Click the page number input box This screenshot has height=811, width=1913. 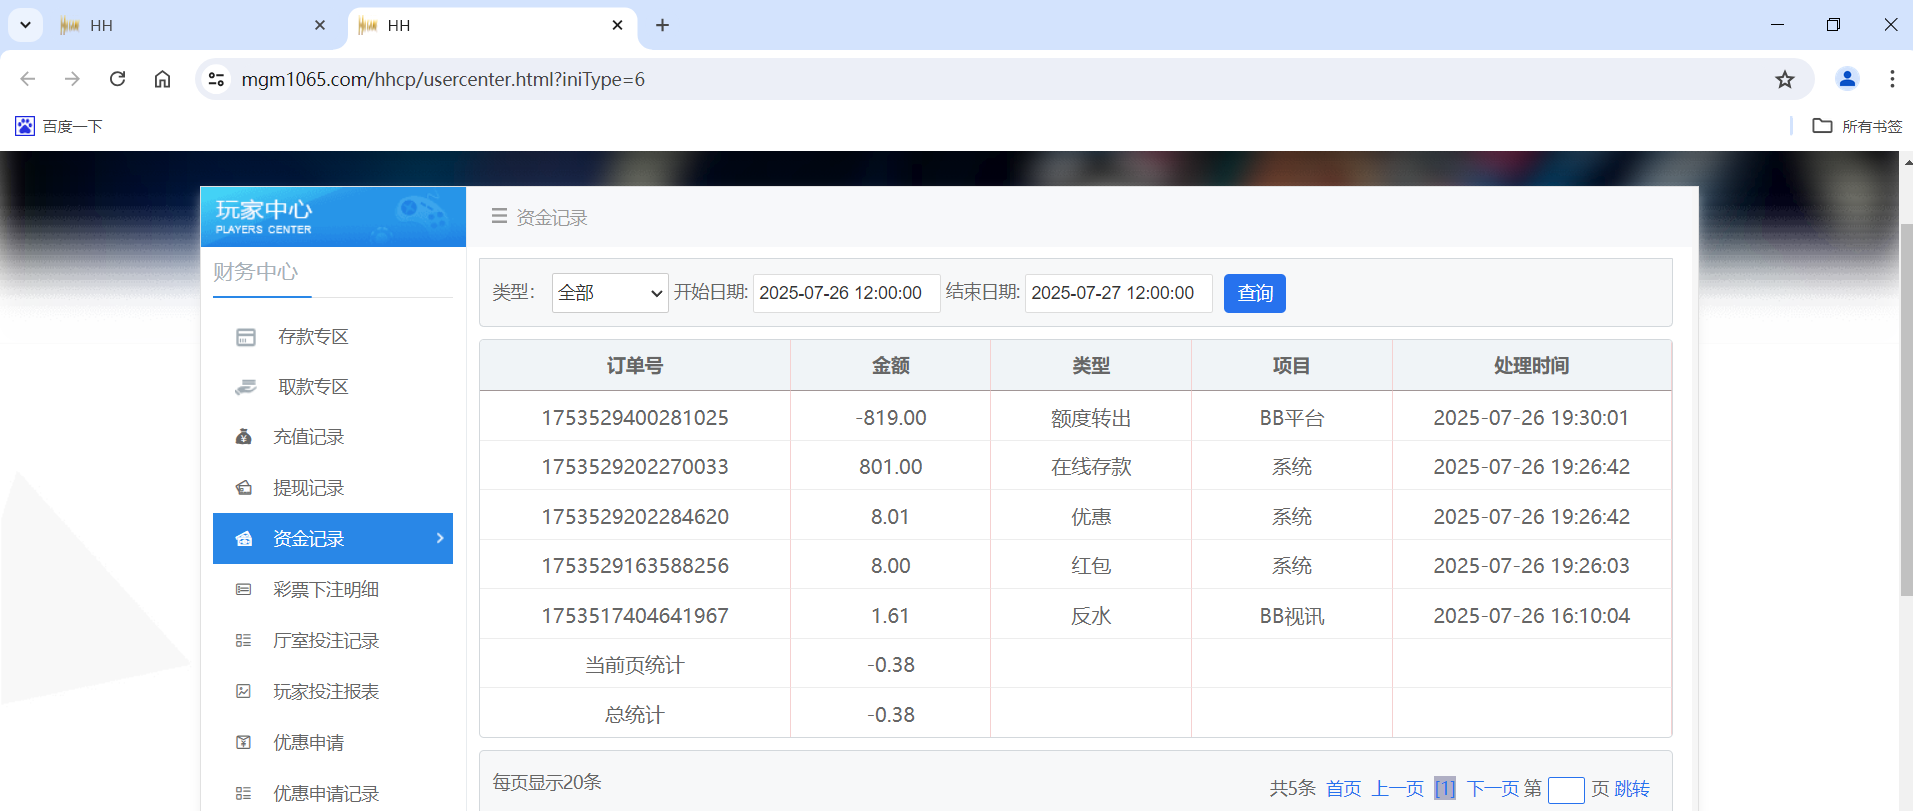pyautogui.click(x=1565, y=790)
